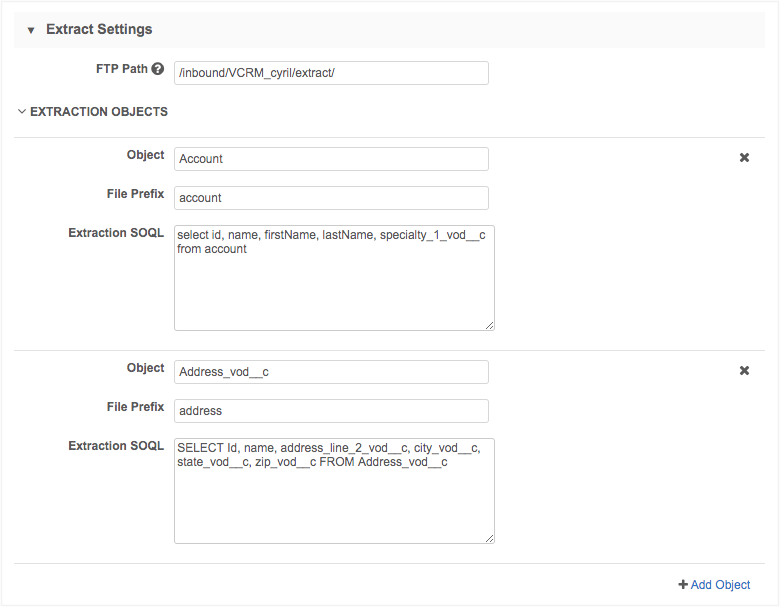Click the Extract Settings header title
Viewport: 781px width, 608px height.
click(x=99, y=30)
